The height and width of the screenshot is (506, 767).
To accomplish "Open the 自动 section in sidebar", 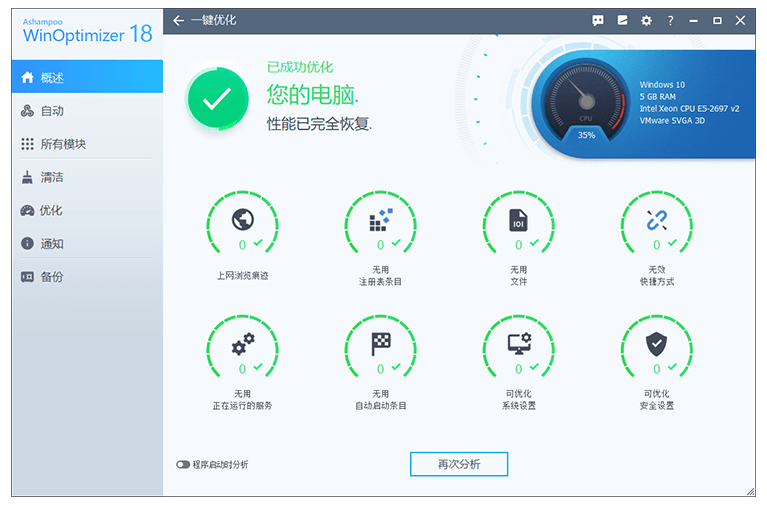I will point(87,111).
